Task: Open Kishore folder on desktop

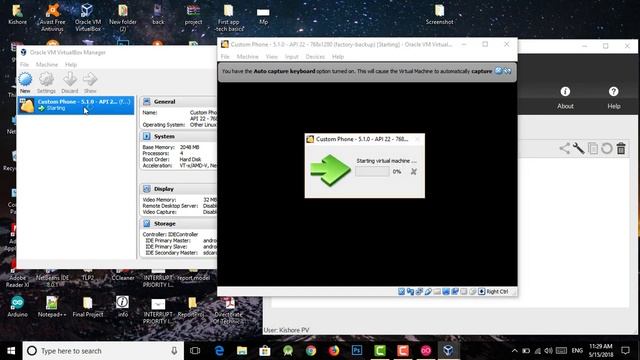Action: [17, 15]
